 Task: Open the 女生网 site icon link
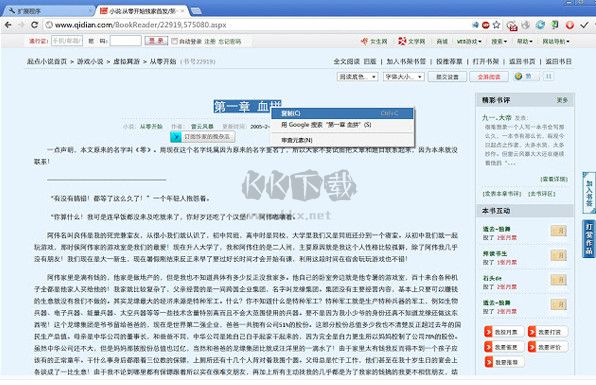364,41
